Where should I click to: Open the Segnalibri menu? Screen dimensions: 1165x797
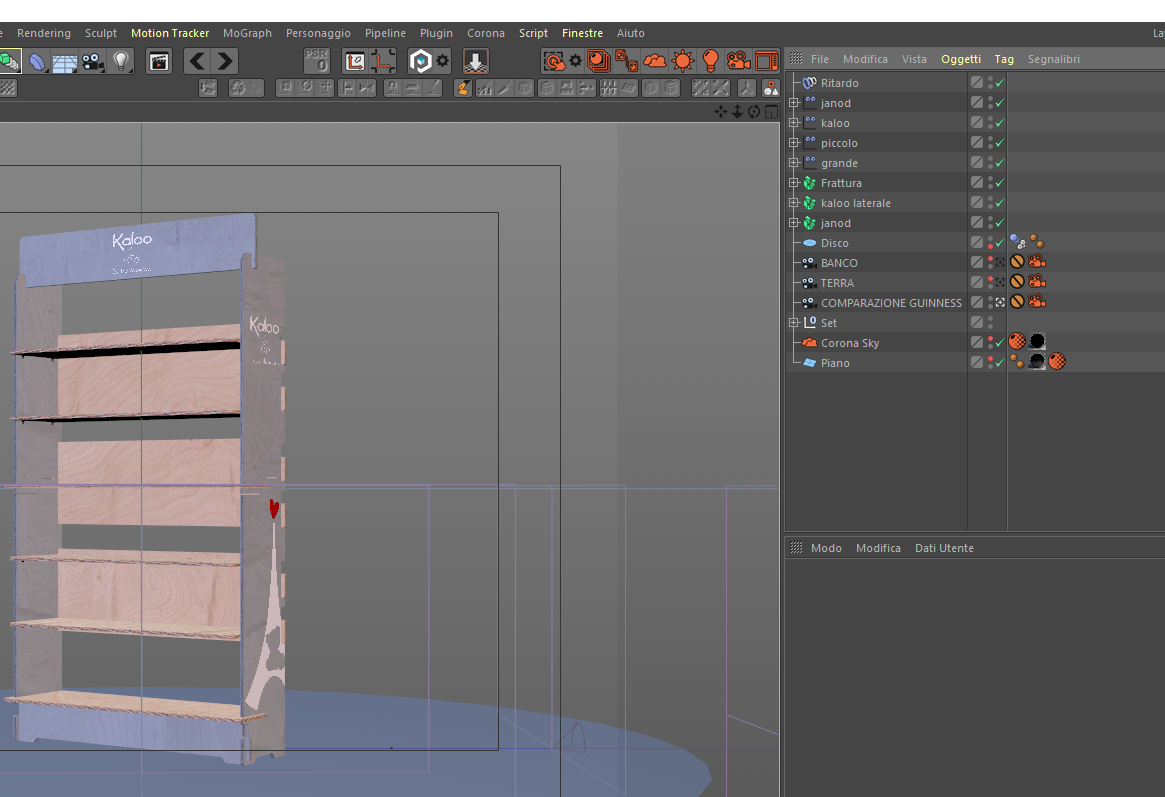1054,59
